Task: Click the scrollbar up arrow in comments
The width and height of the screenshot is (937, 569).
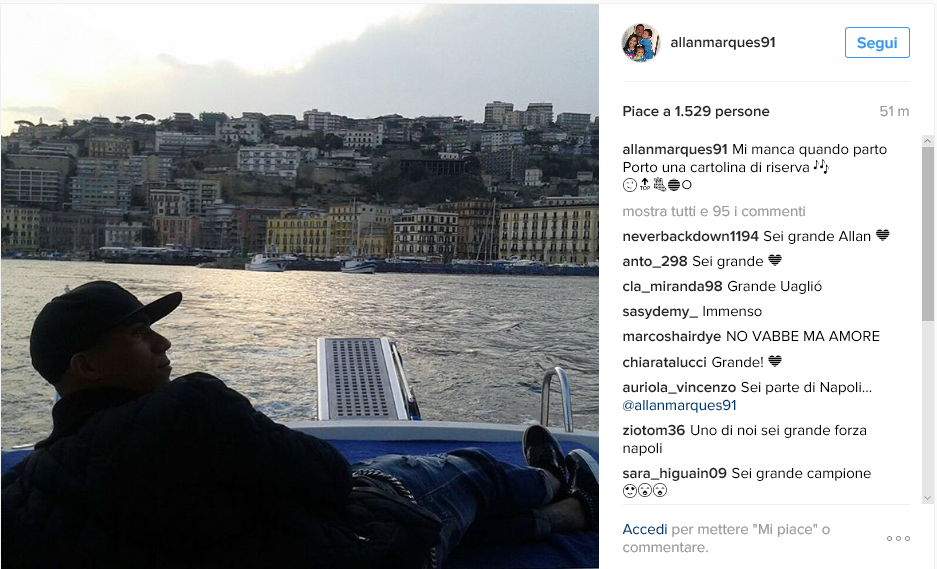Action: 927,141
